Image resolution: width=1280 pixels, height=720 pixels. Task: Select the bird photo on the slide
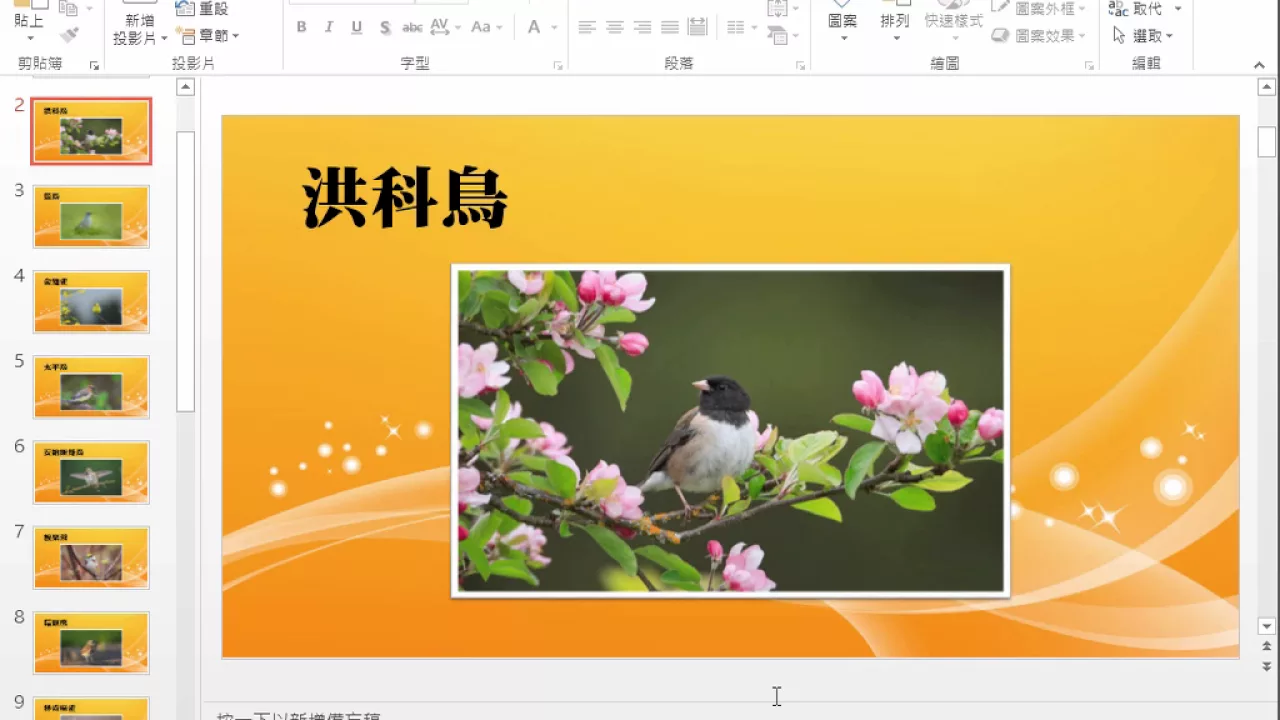coord(730,431)
